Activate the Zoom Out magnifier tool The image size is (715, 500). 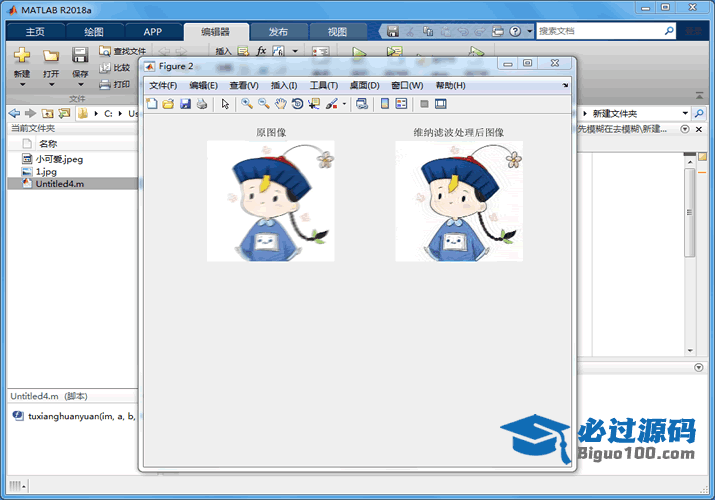[x=264, y=104]
